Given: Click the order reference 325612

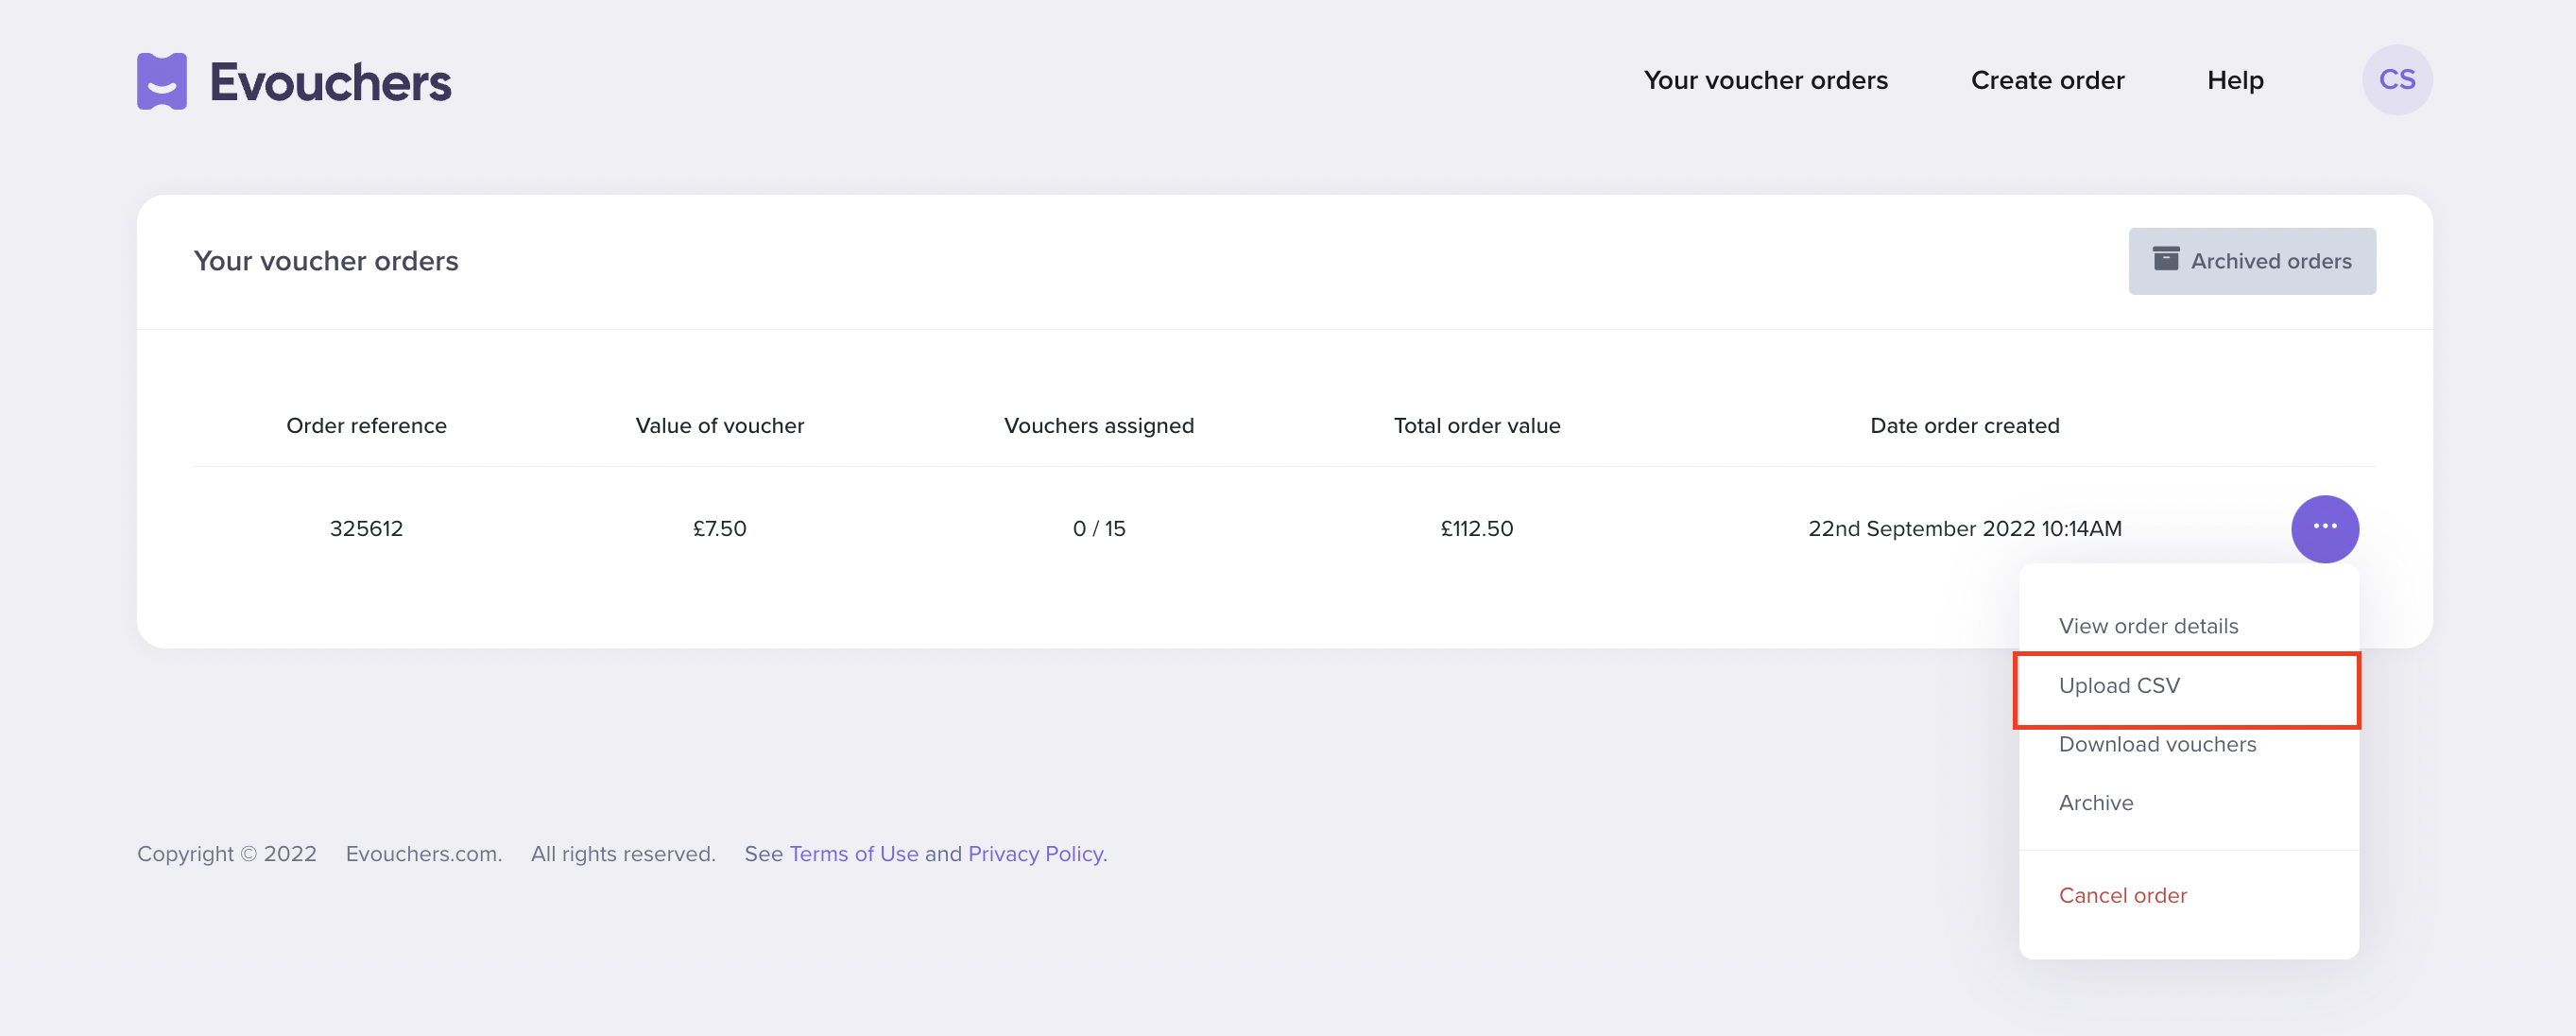Looking at the screenshot, I should 366,528.
